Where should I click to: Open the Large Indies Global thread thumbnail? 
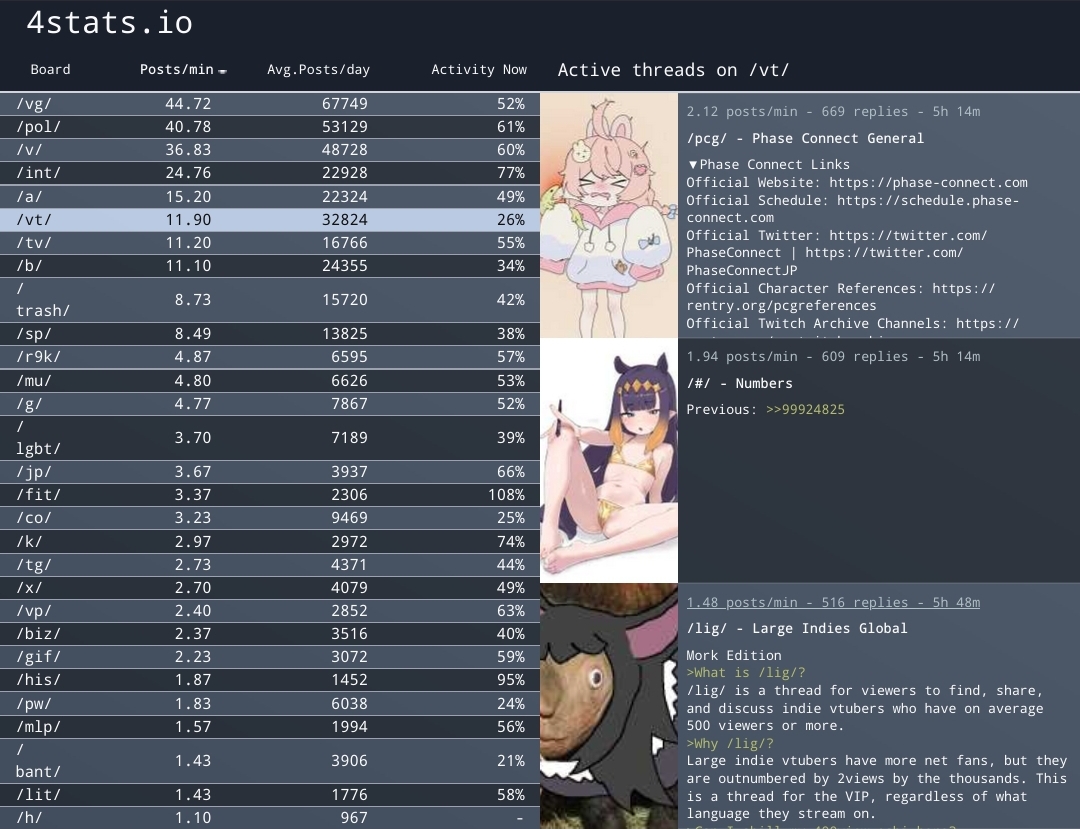pos(609,706)
